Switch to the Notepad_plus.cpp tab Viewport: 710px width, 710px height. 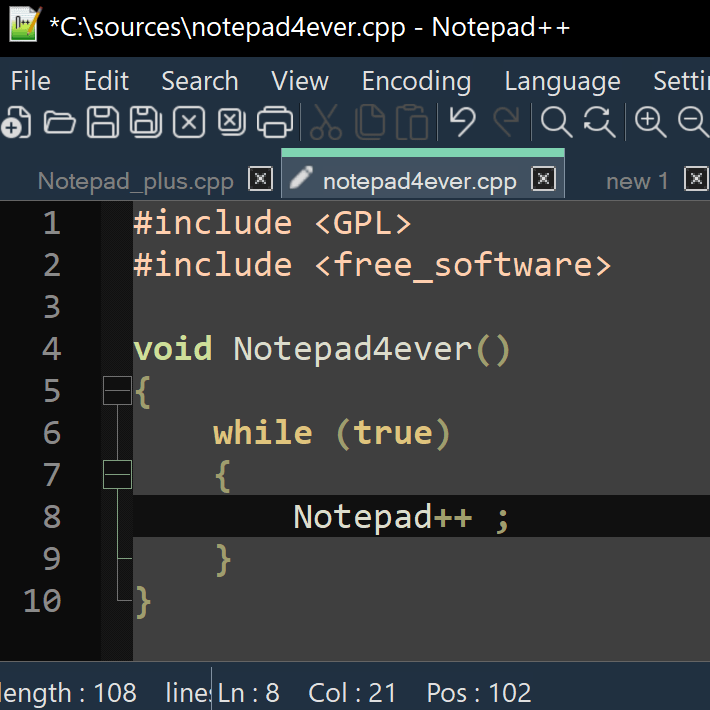point(135,182)
